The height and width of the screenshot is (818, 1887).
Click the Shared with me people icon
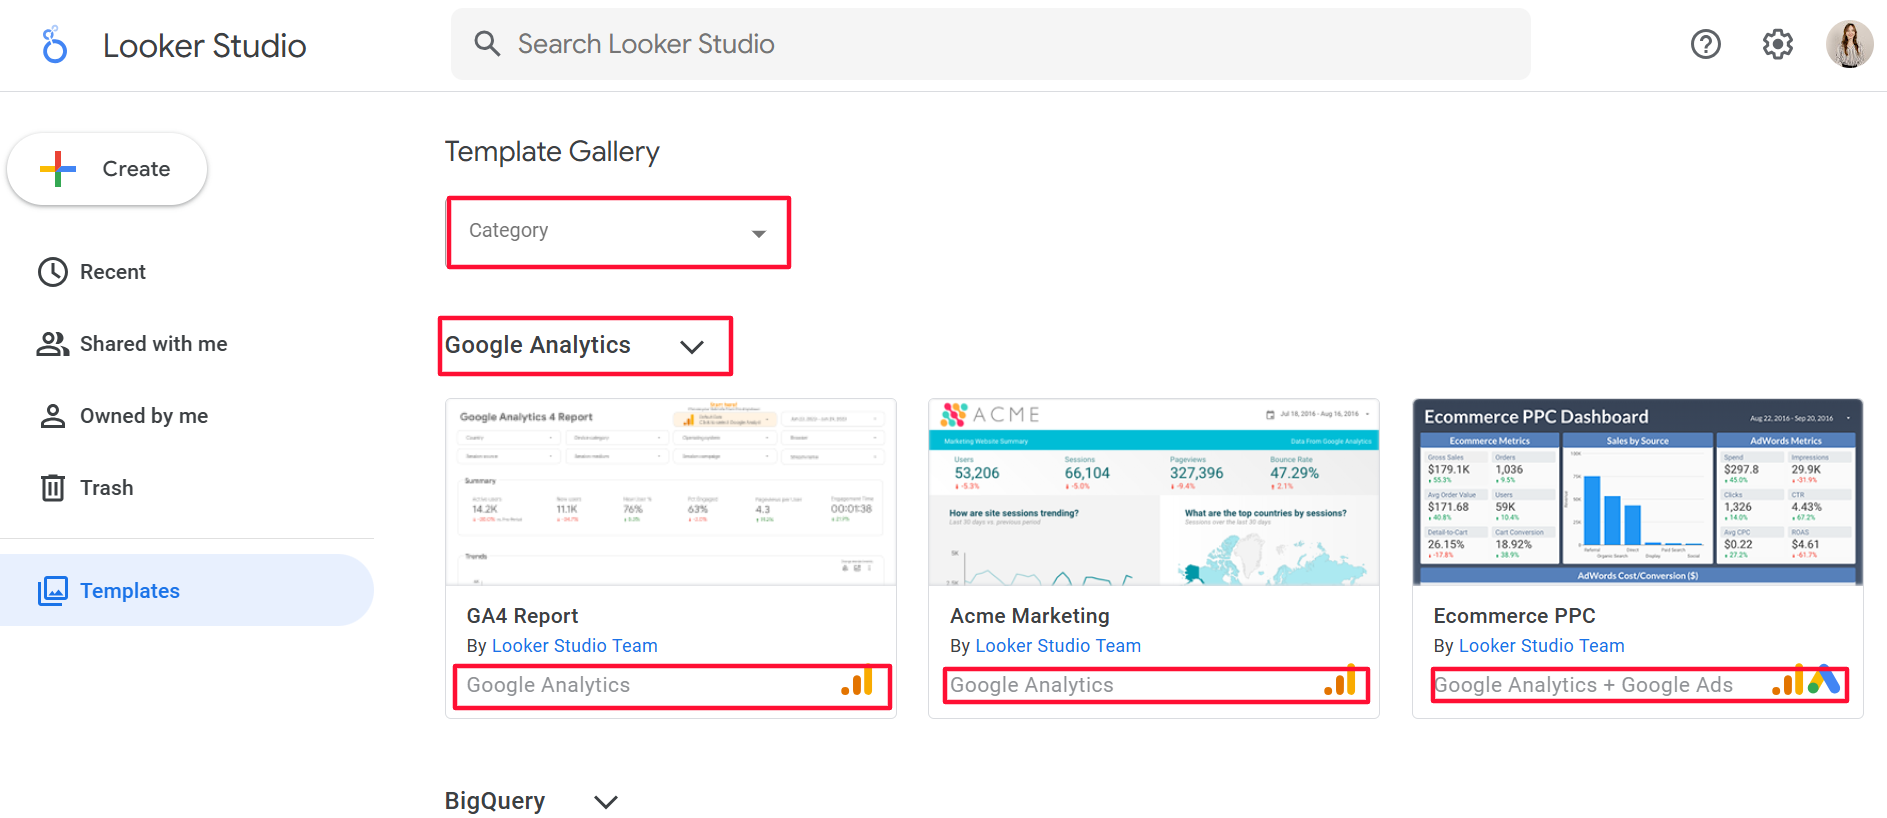(53, 344)
